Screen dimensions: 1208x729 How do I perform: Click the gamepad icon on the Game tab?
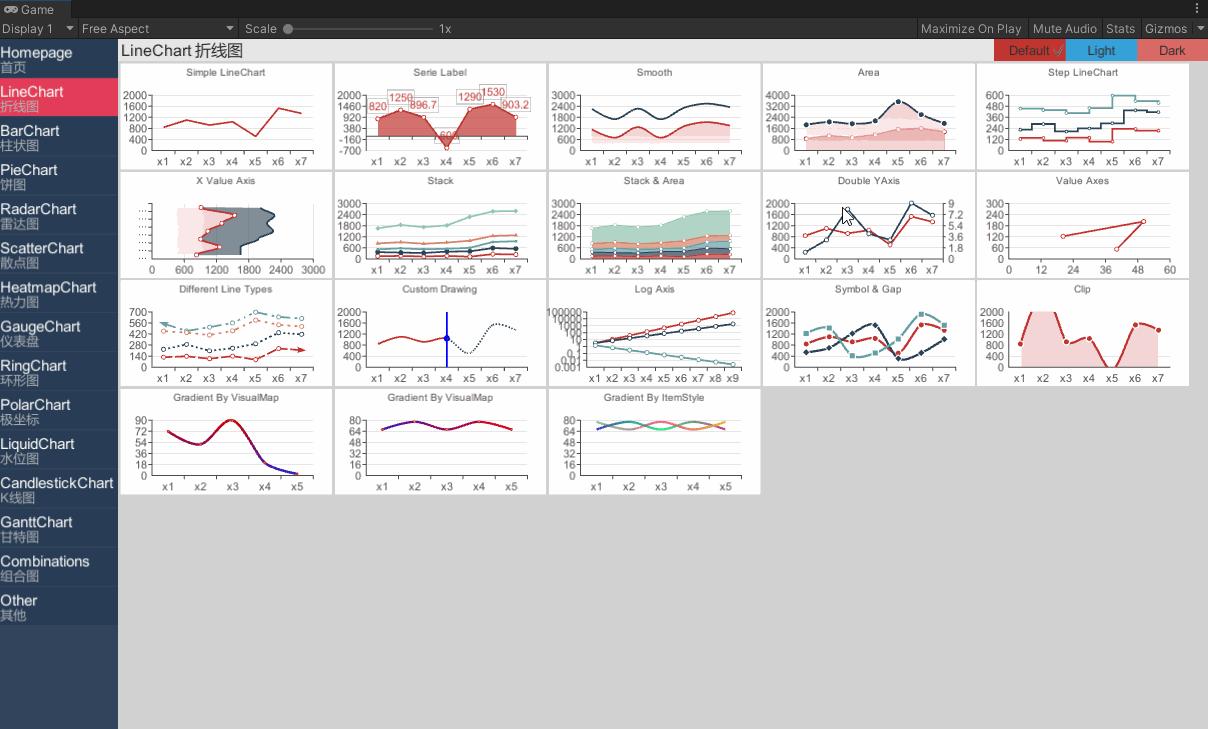[10, 8]
